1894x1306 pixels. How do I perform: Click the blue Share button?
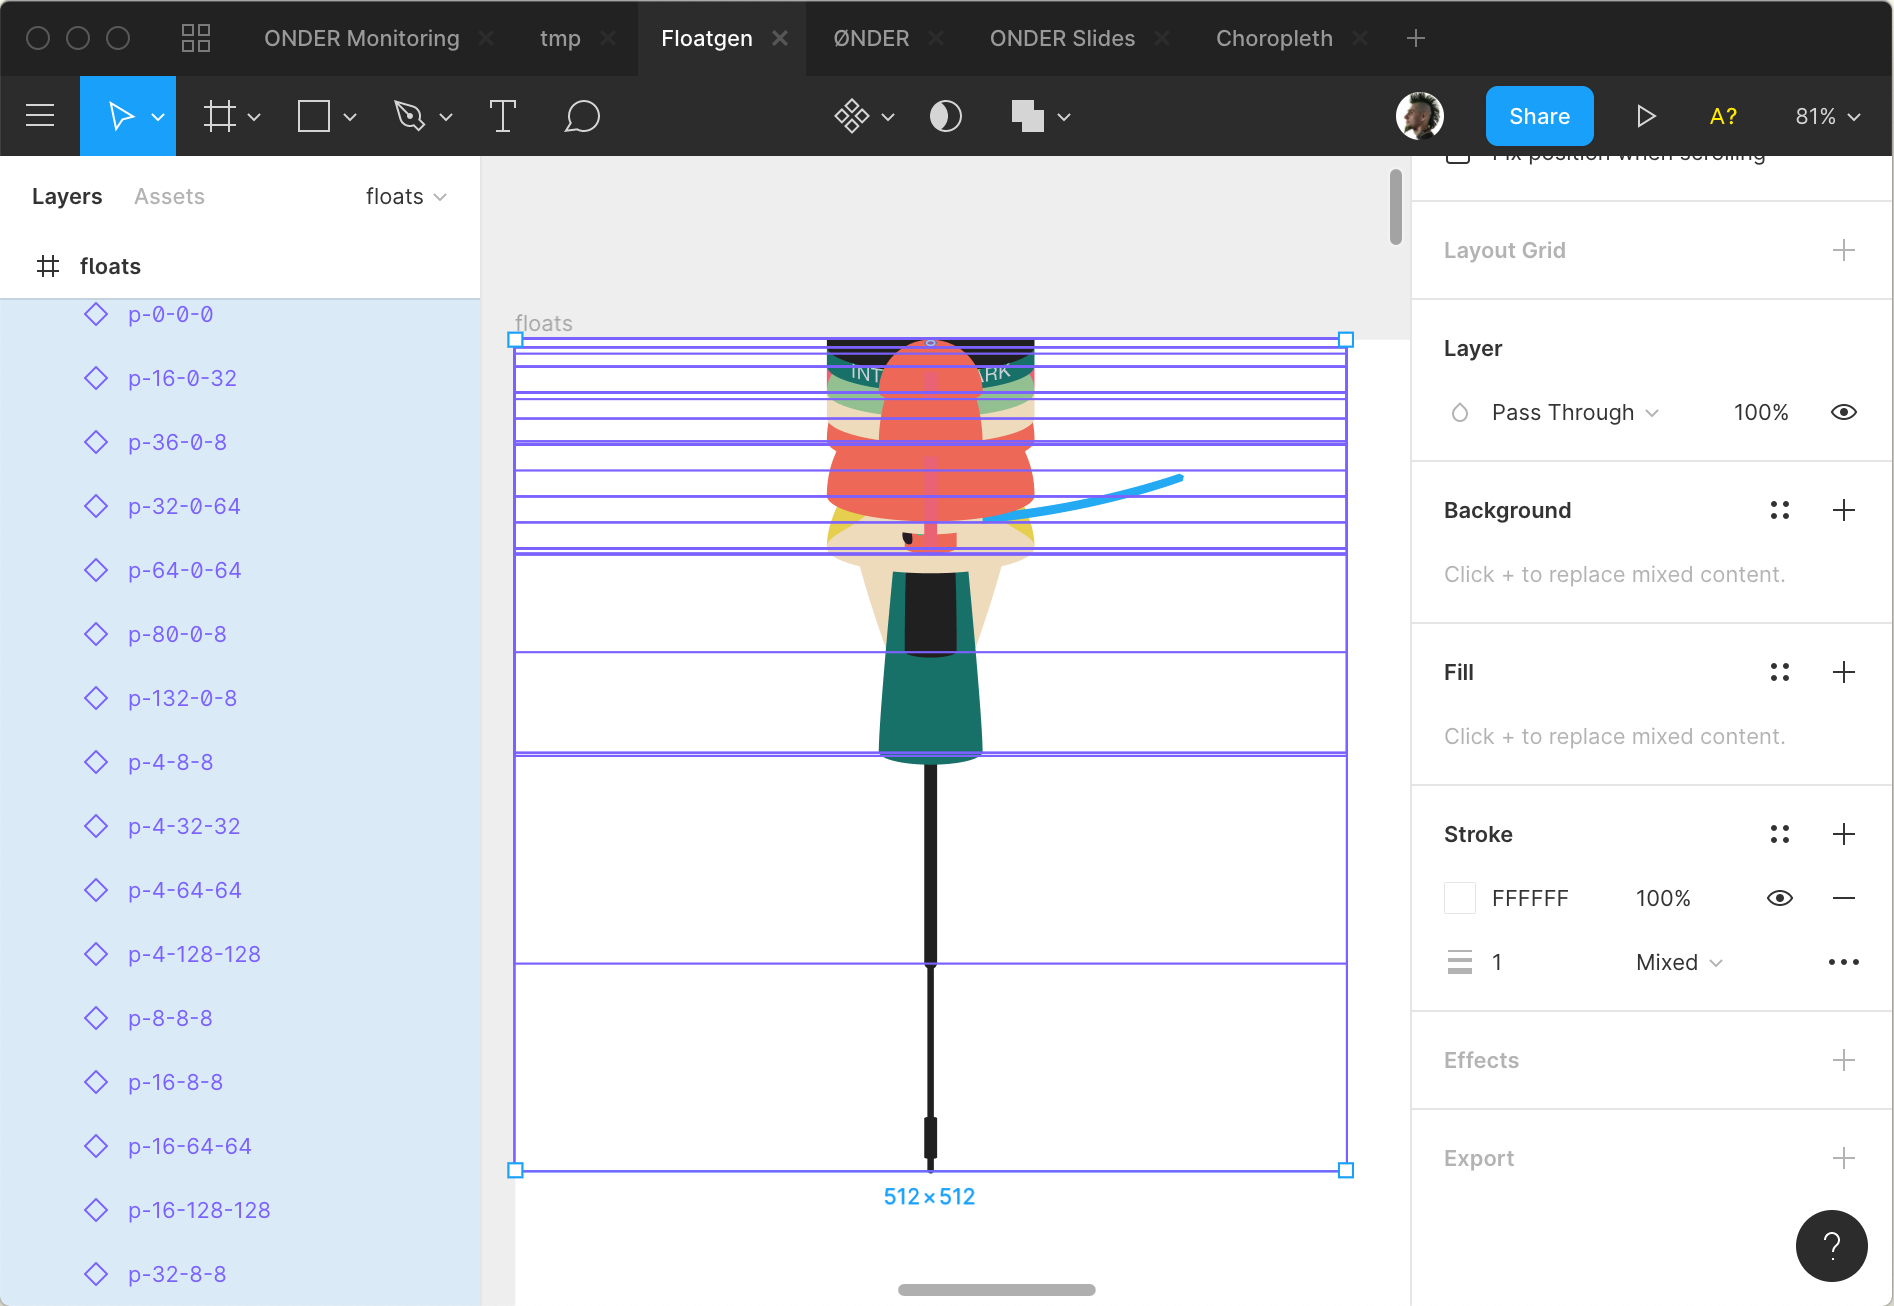[1538, 117]
